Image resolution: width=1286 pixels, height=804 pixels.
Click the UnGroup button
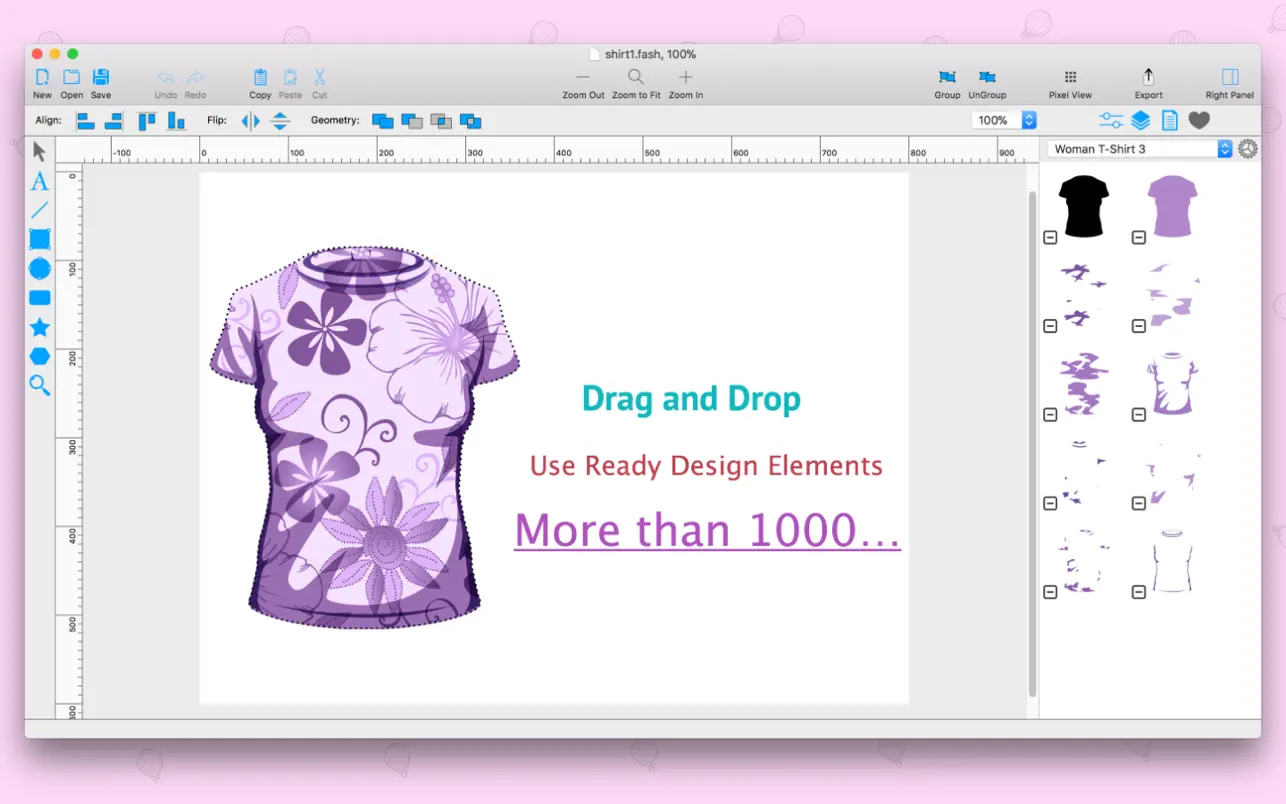987,81
